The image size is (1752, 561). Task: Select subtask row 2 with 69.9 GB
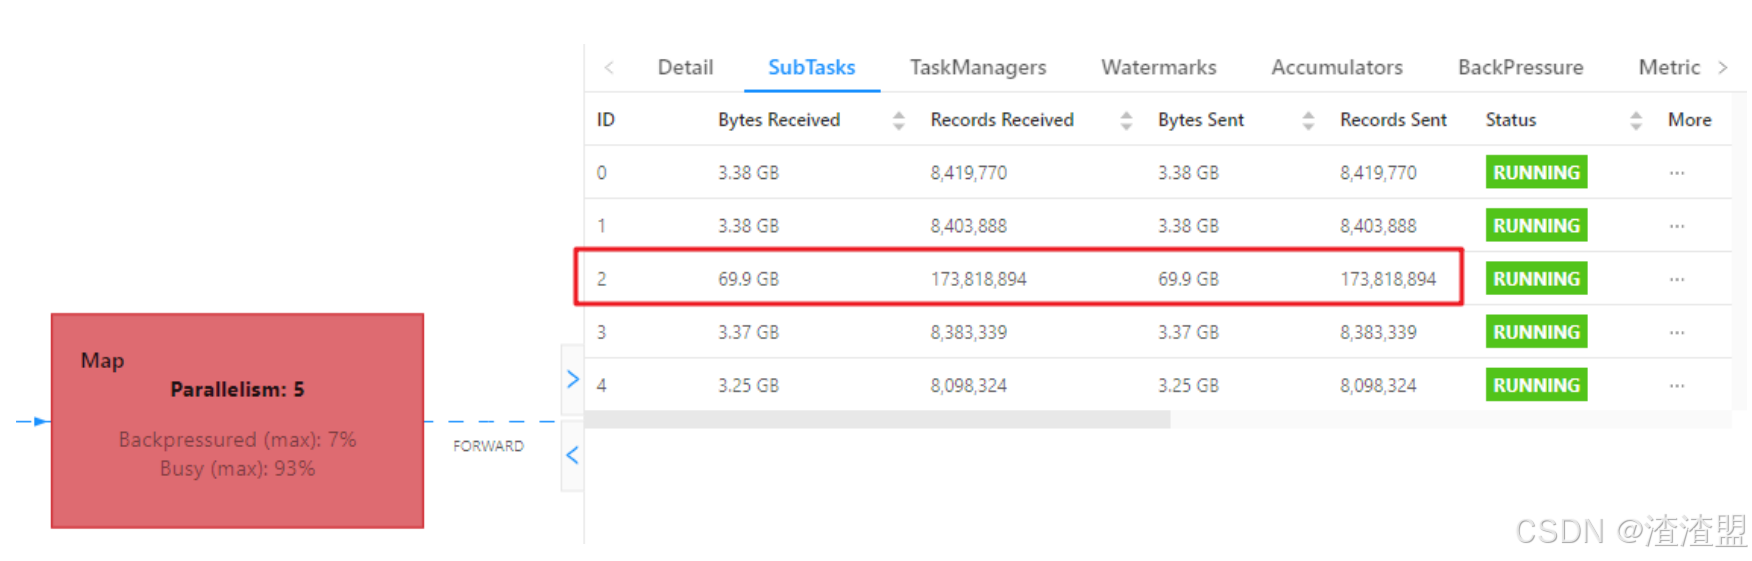pos(1017,279)
